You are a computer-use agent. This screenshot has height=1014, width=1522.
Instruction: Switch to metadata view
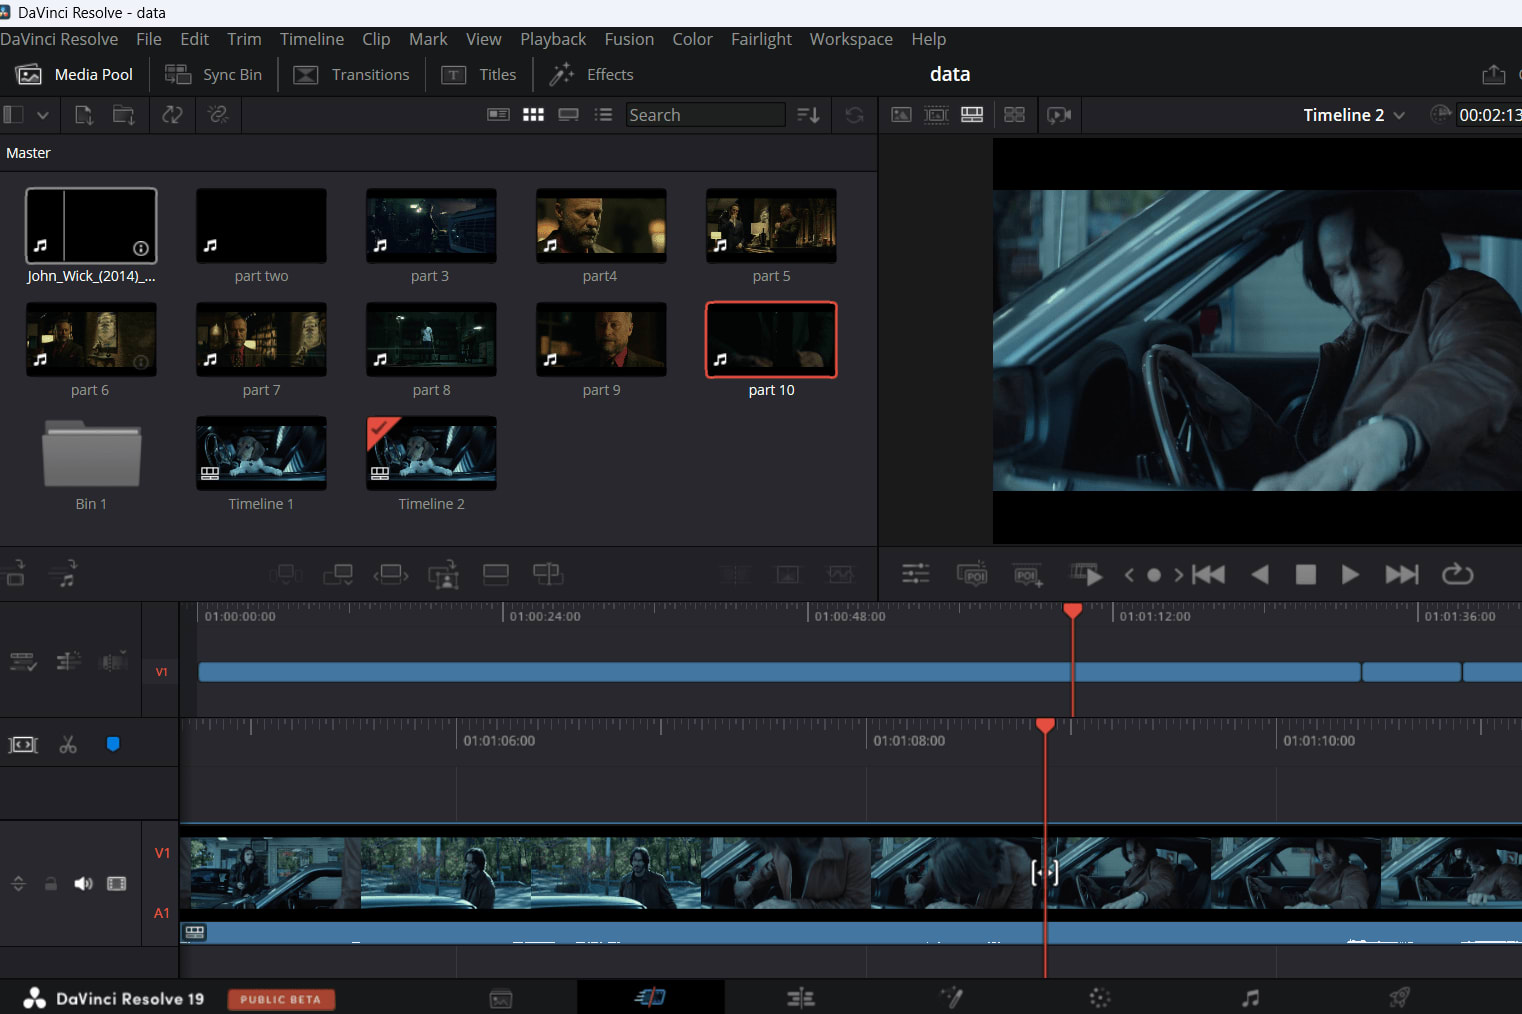click(x=498, y=115)
